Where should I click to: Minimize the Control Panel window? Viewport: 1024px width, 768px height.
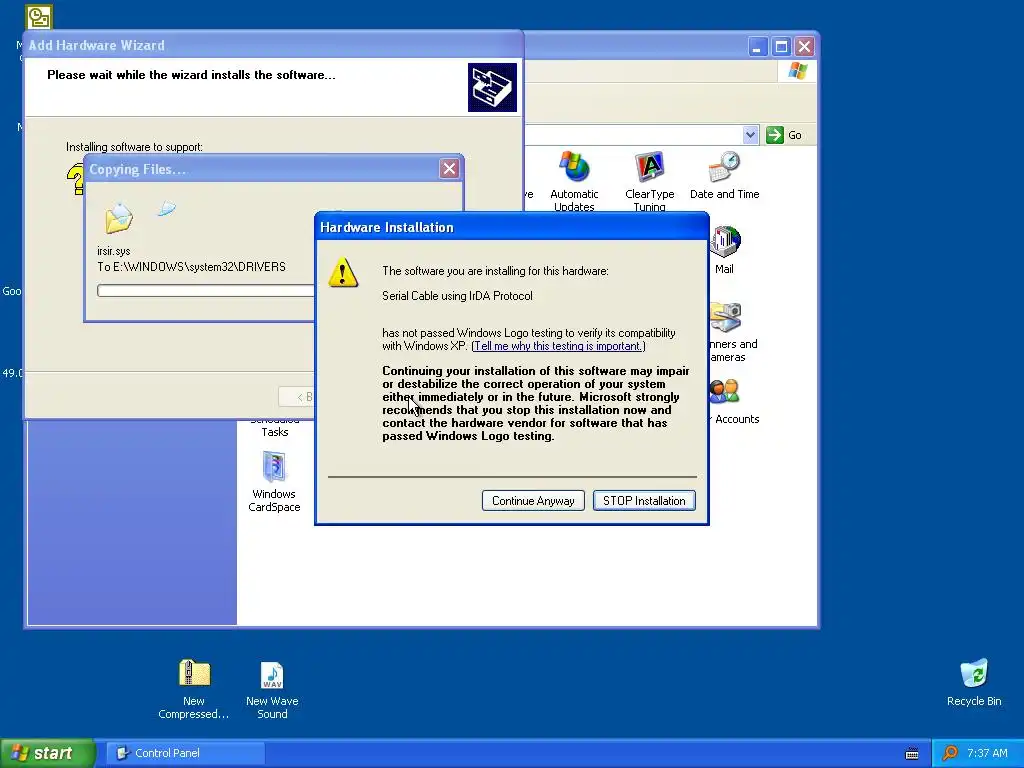click(757, 46)
